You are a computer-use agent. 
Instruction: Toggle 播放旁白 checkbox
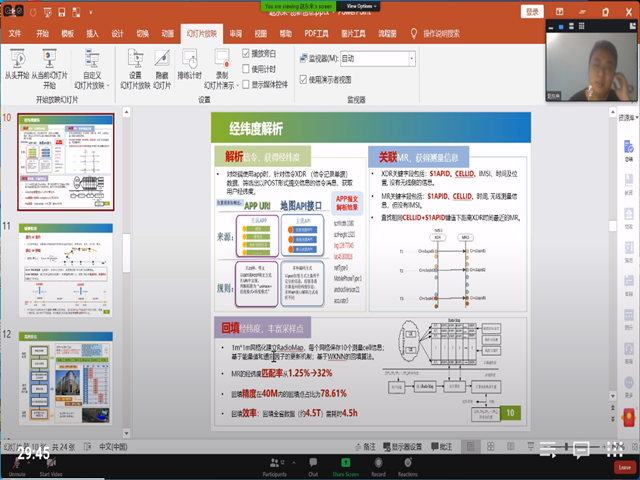tap(246, 52)
